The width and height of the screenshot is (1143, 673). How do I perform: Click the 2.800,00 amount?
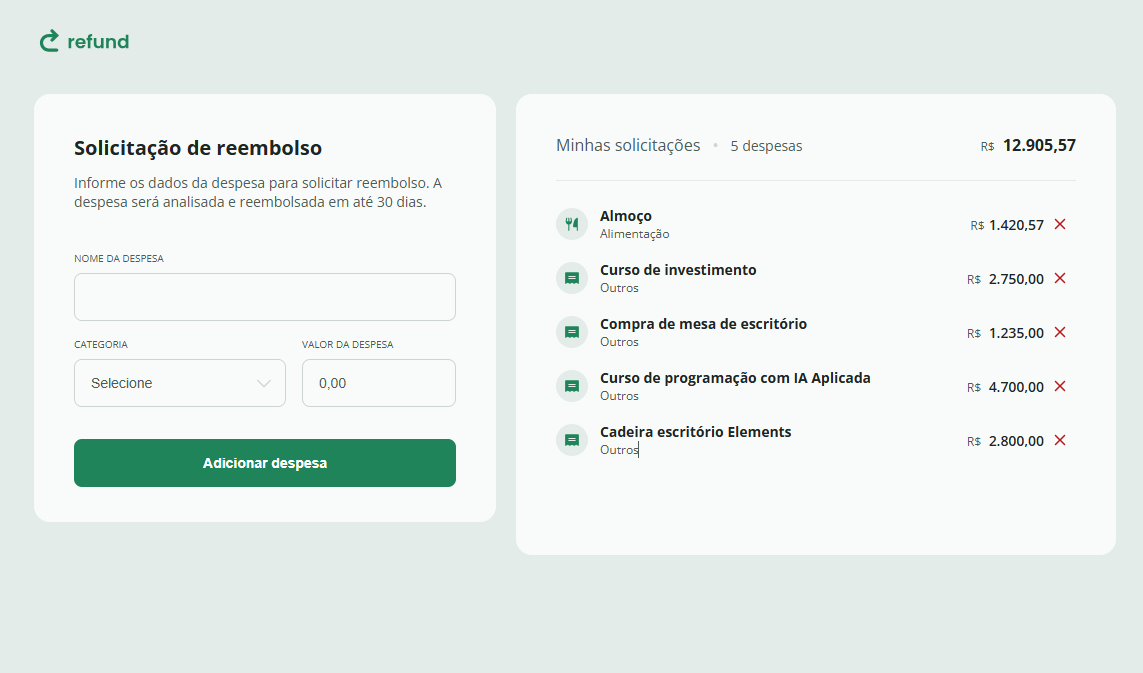pos(1016,441)
